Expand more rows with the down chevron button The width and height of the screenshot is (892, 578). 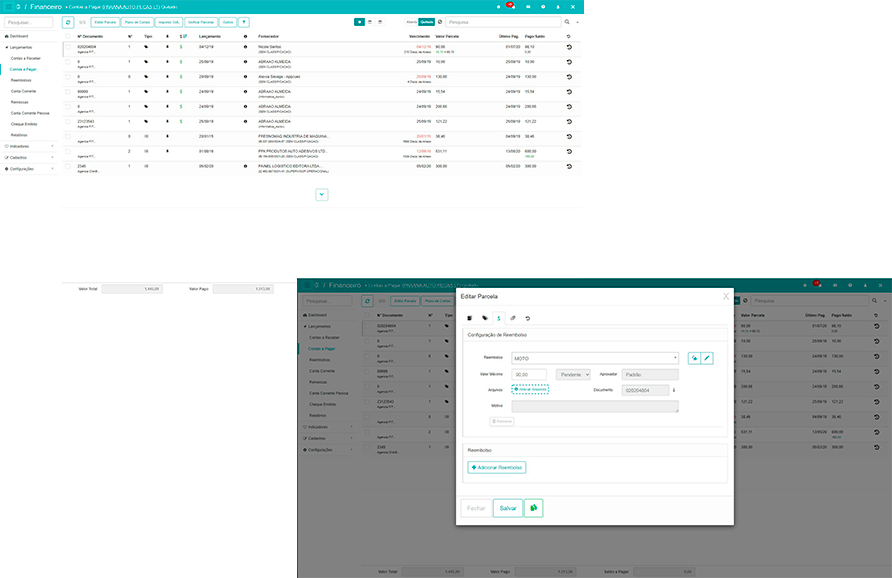(321, 194)
